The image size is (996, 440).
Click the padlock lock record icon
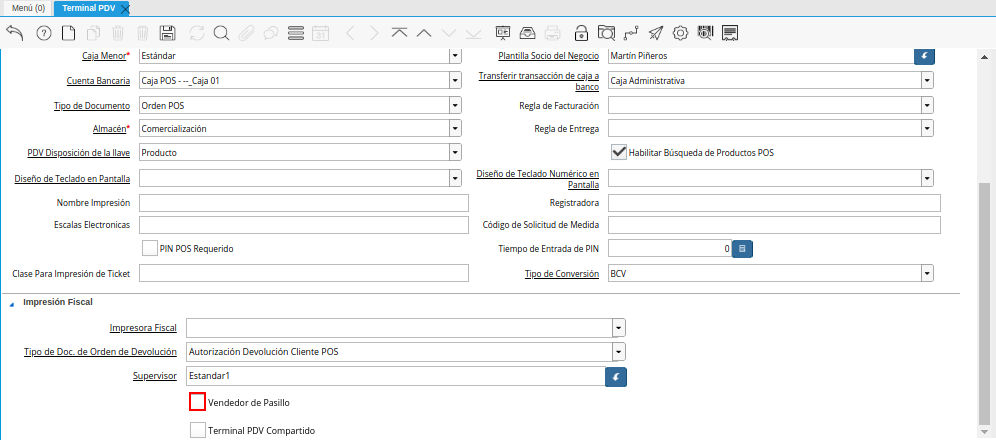click(581, 33)
